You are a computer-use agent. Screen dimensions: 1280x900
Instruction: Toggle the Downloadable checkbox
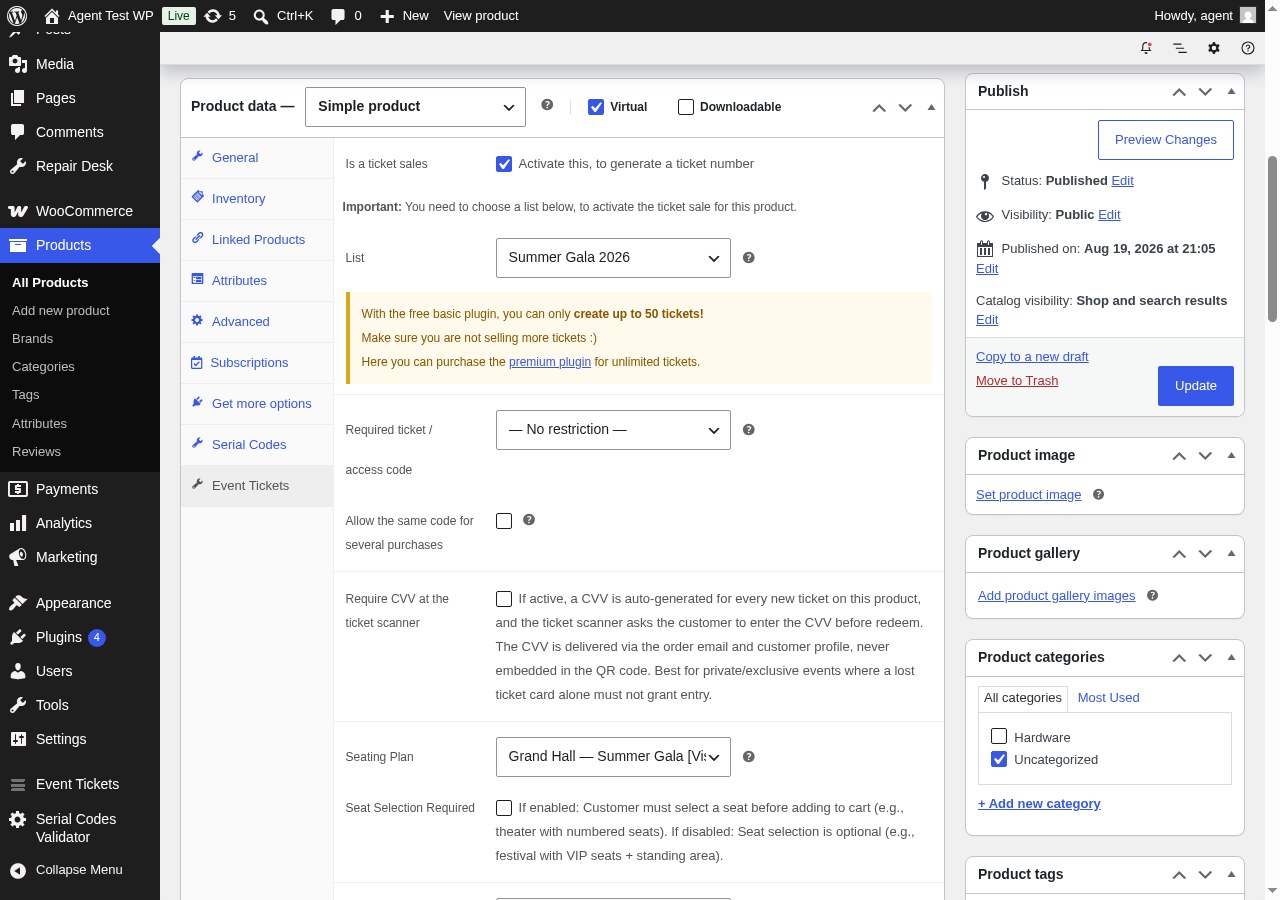click(686, 107)
